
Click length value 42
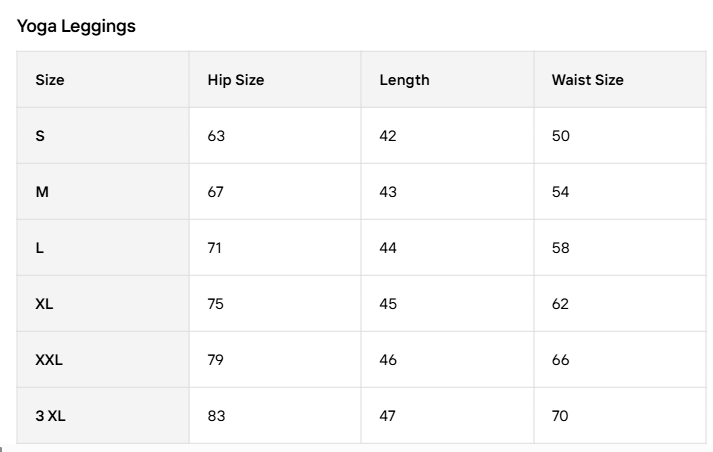click(388, 136)
